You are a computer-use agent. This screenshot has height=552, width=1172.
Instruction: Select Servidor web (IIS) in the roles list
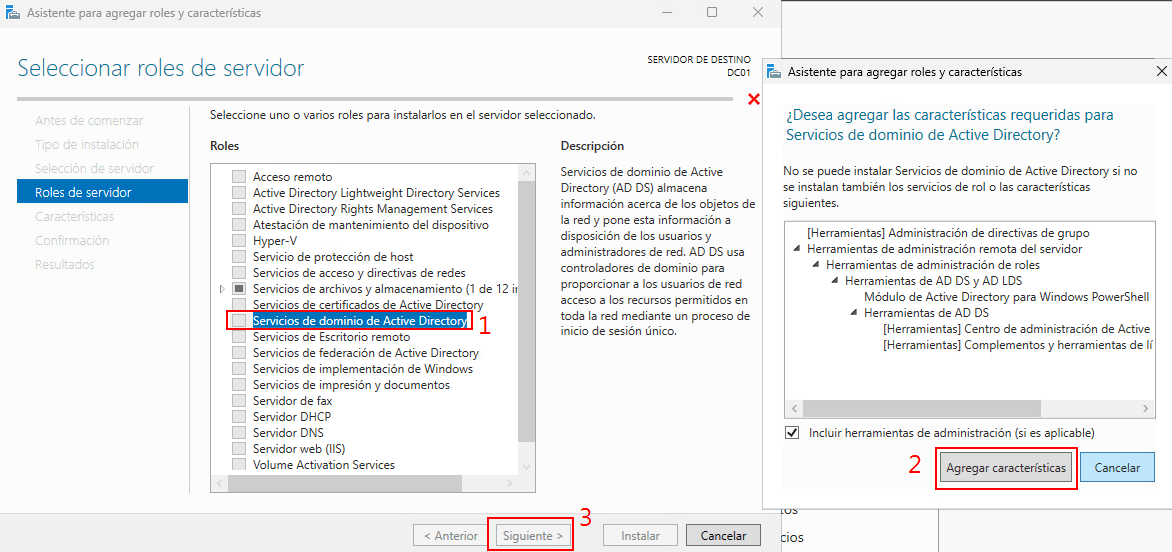(299, 449)
